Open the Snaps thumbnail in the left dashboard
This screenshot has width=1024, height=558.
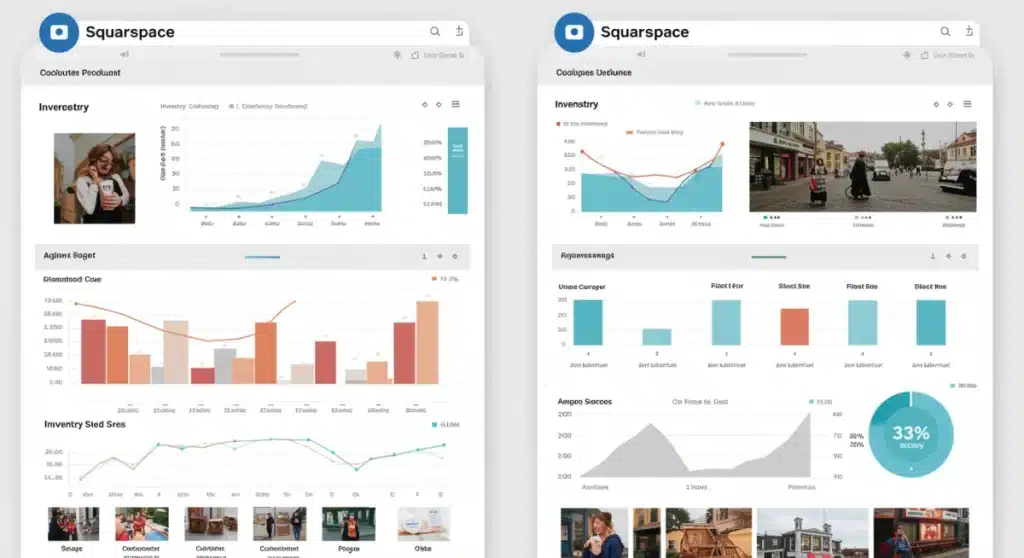tap(73, 524)
